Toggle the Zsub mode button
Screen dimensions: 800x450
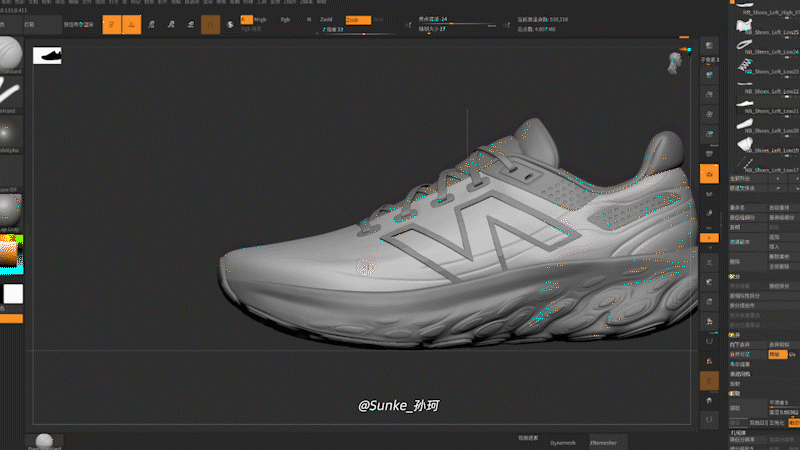358,20
